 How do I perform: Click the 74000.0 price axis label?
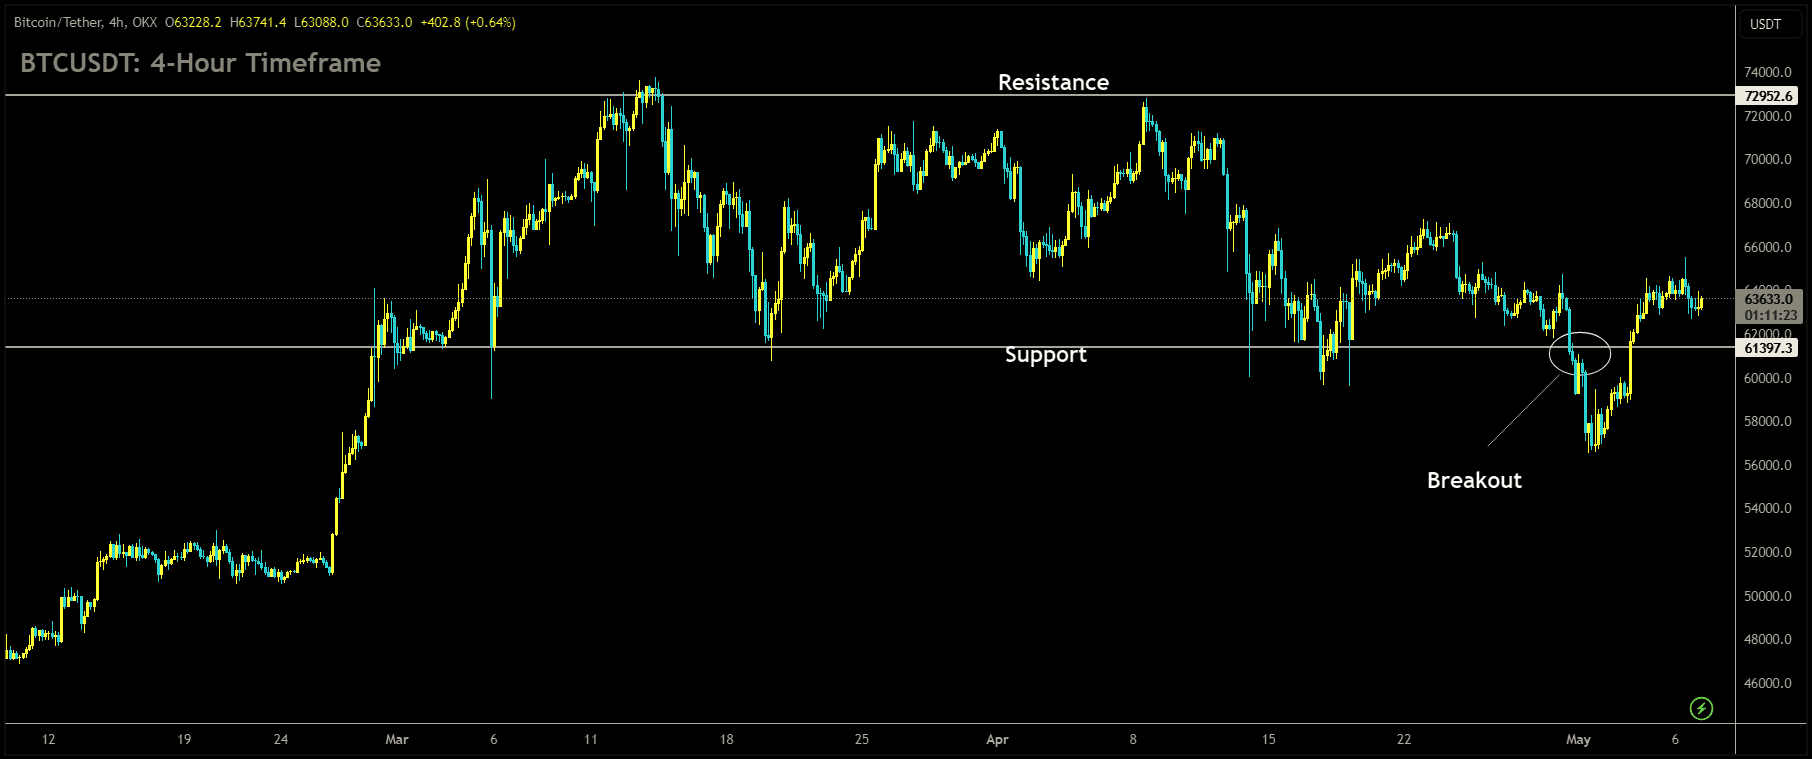(1768, 73)
